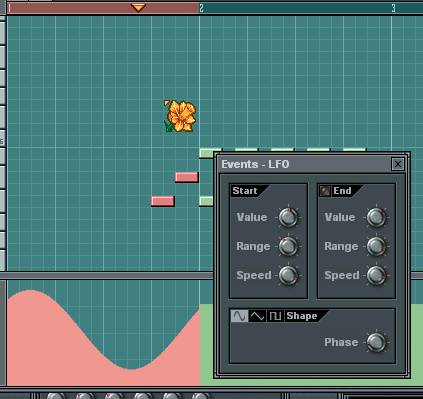Close the Events - LFO window
The height and width of the screenshot is (399, 423).
point(398,164)
